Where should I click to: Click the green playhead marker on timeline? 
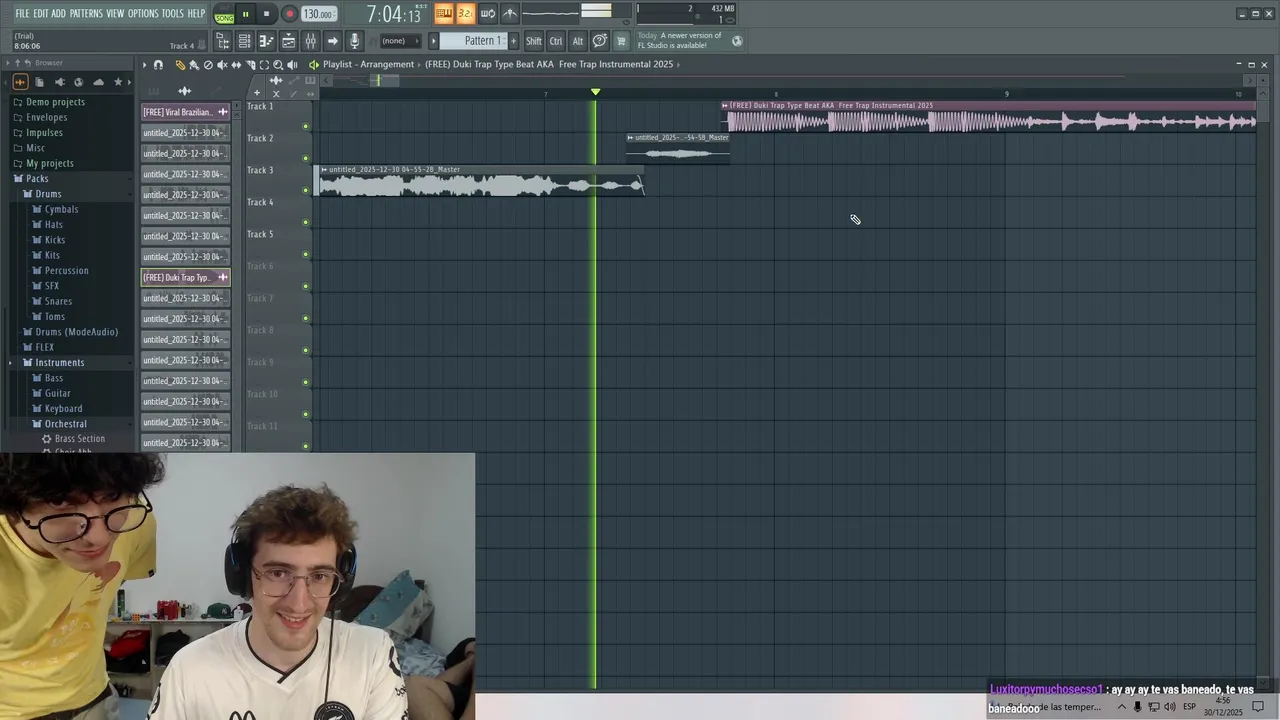point(595,92)
